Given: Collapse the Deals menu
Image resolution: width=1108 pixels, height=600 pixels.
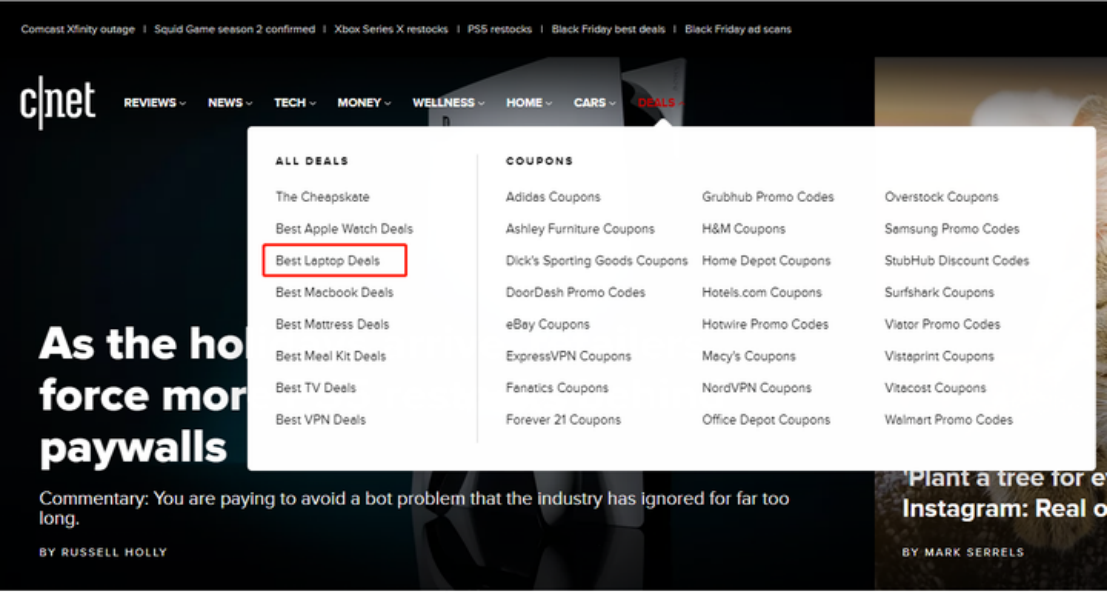Looking at the screenshot, I should [660, 103].
